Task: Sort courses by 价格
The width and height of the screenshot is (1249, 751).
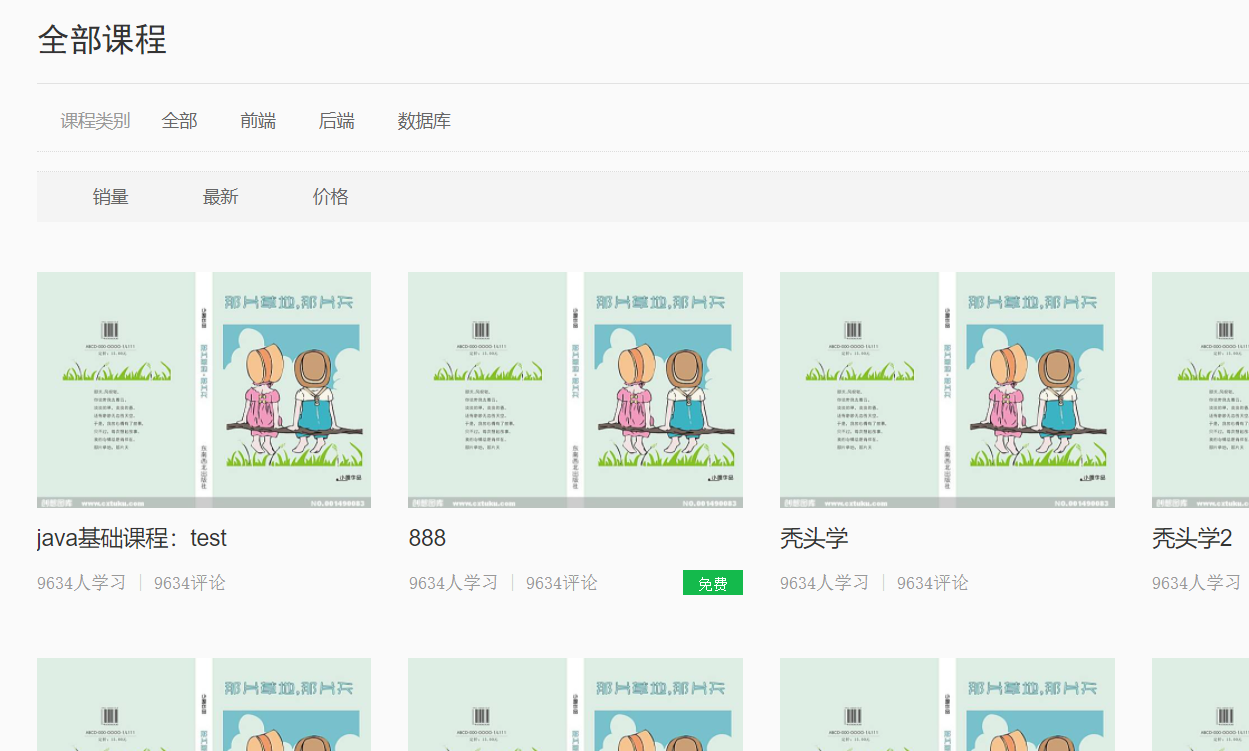Action: (330, 196)
